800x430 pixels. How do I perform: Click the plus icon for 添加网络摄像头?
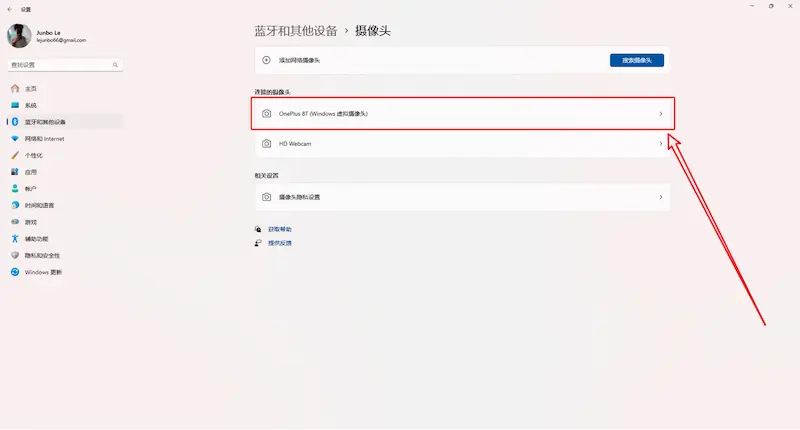(x=267, y=60)
